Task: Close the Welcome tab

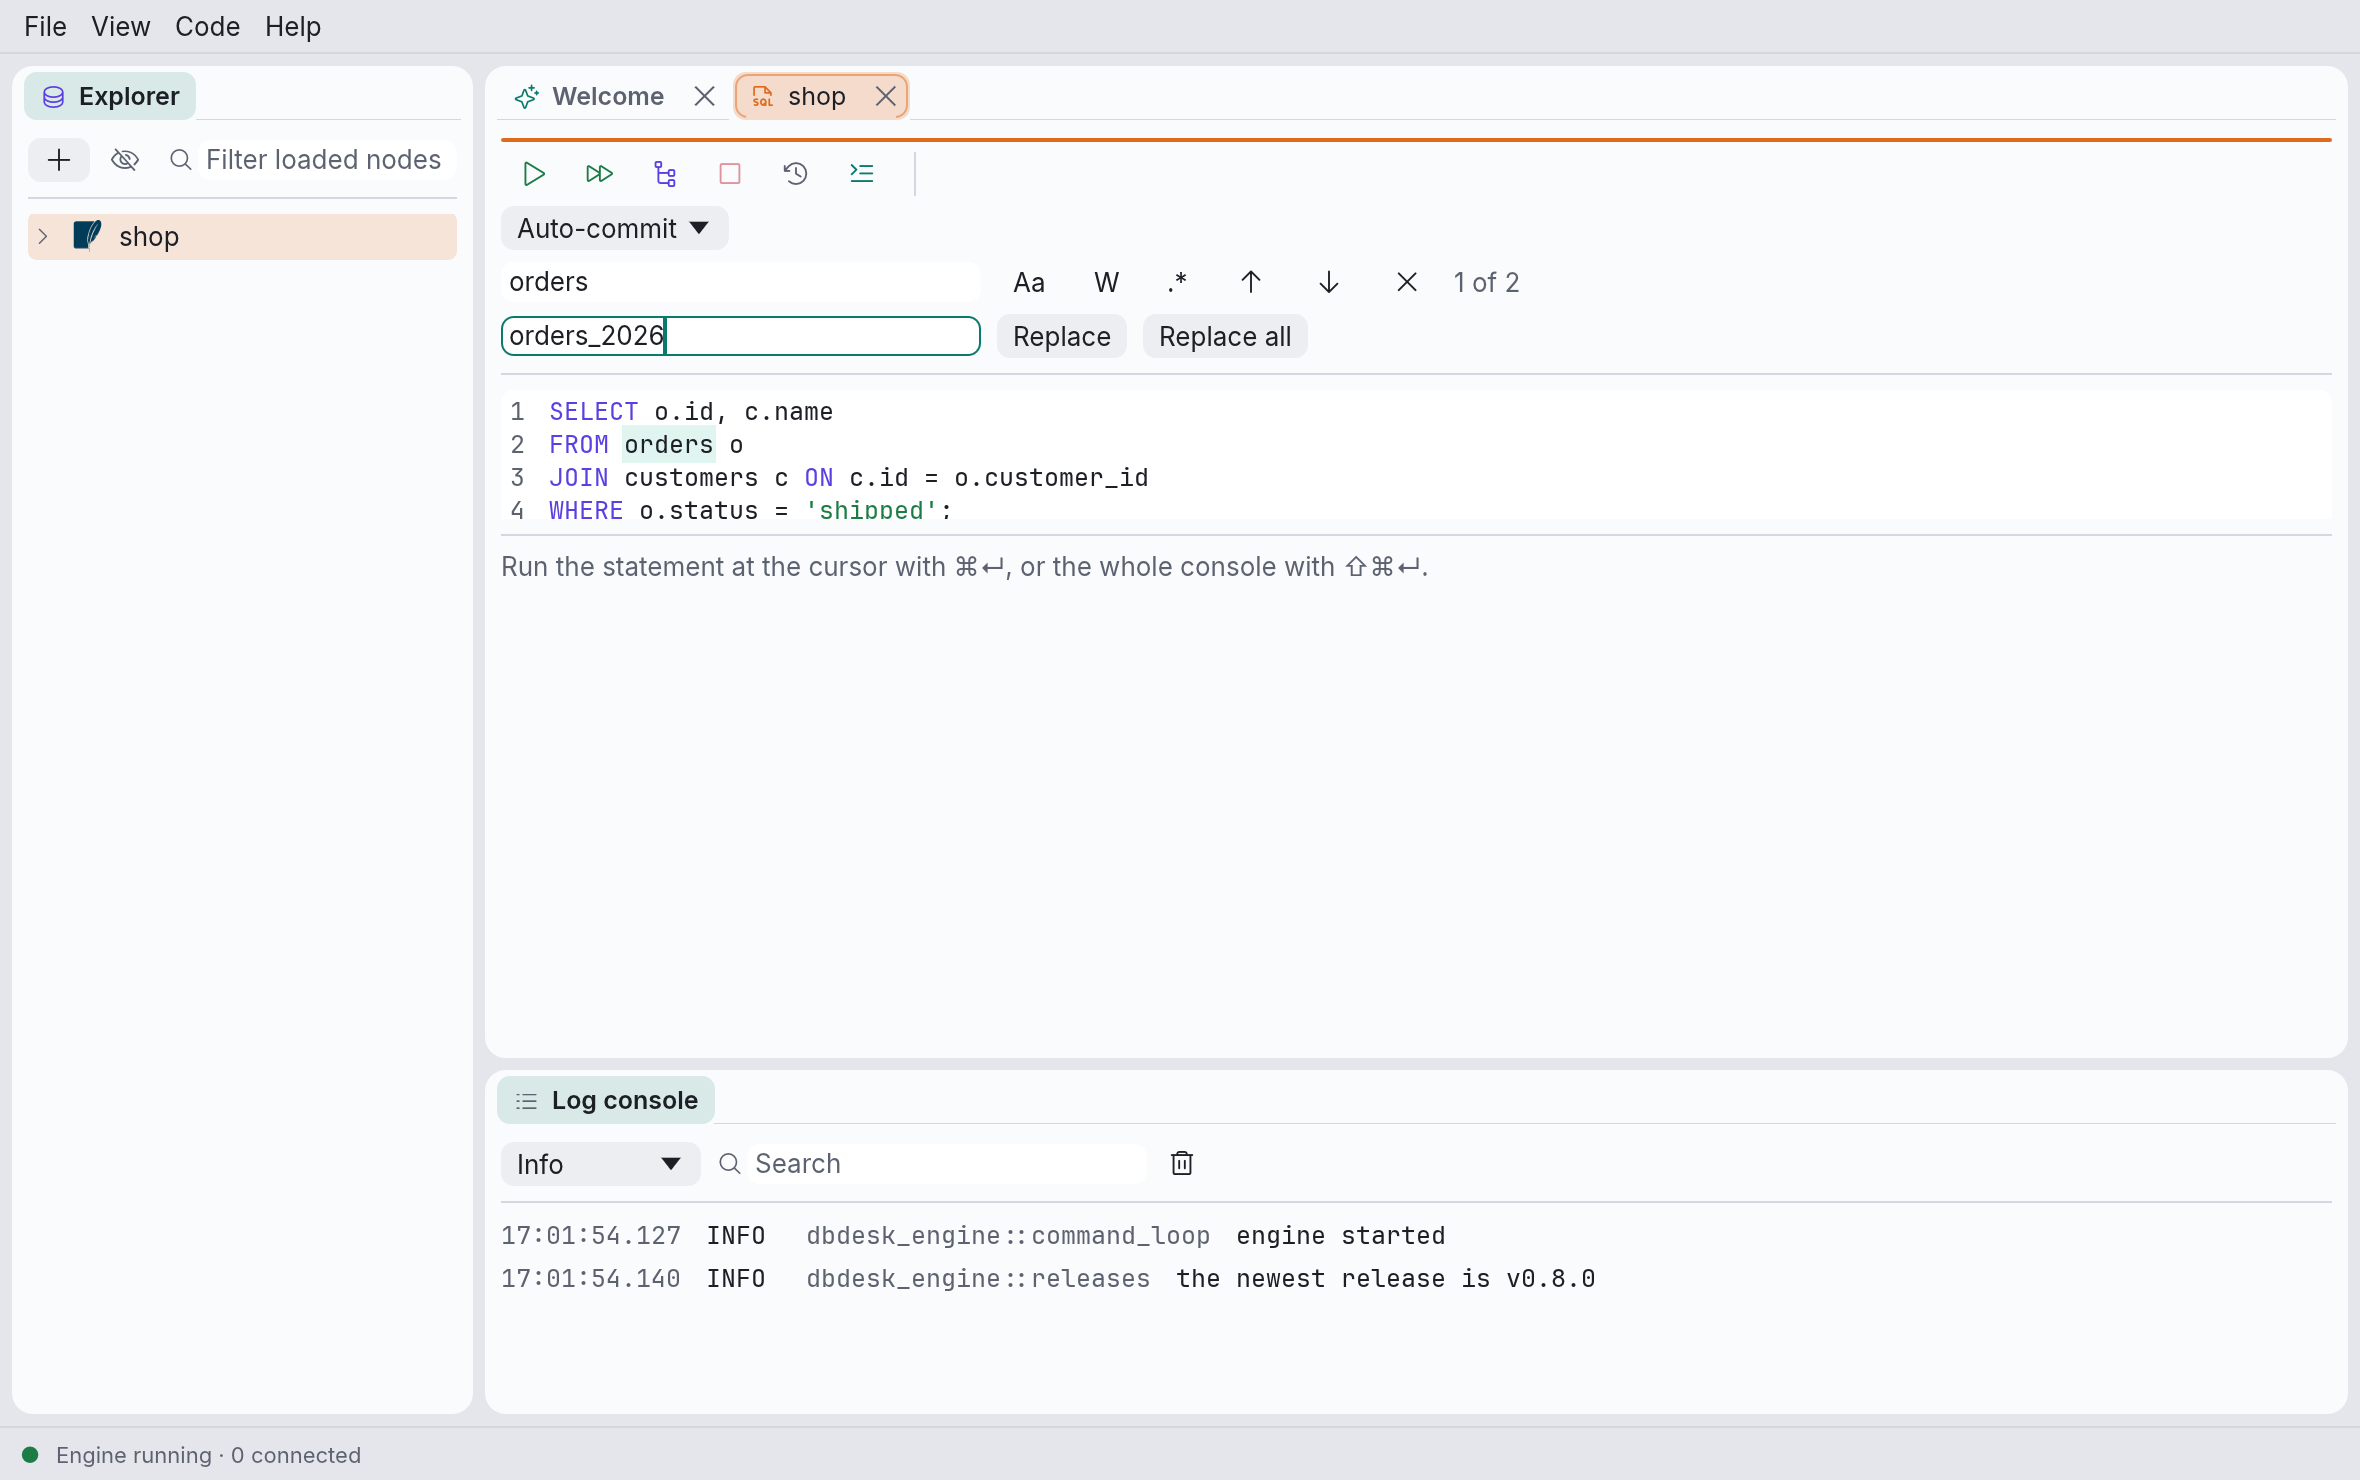Action: tap(704, 96)
